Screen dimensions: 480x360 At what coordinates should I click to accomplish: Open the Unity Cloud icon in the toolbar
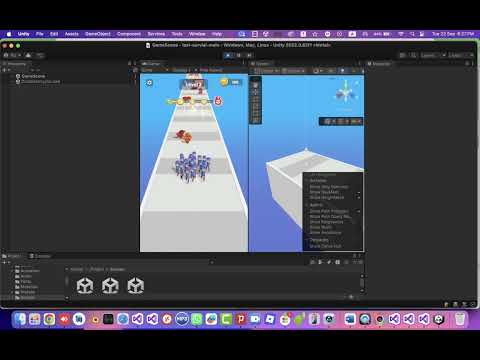pyautogui.click(x=28, y=55)
